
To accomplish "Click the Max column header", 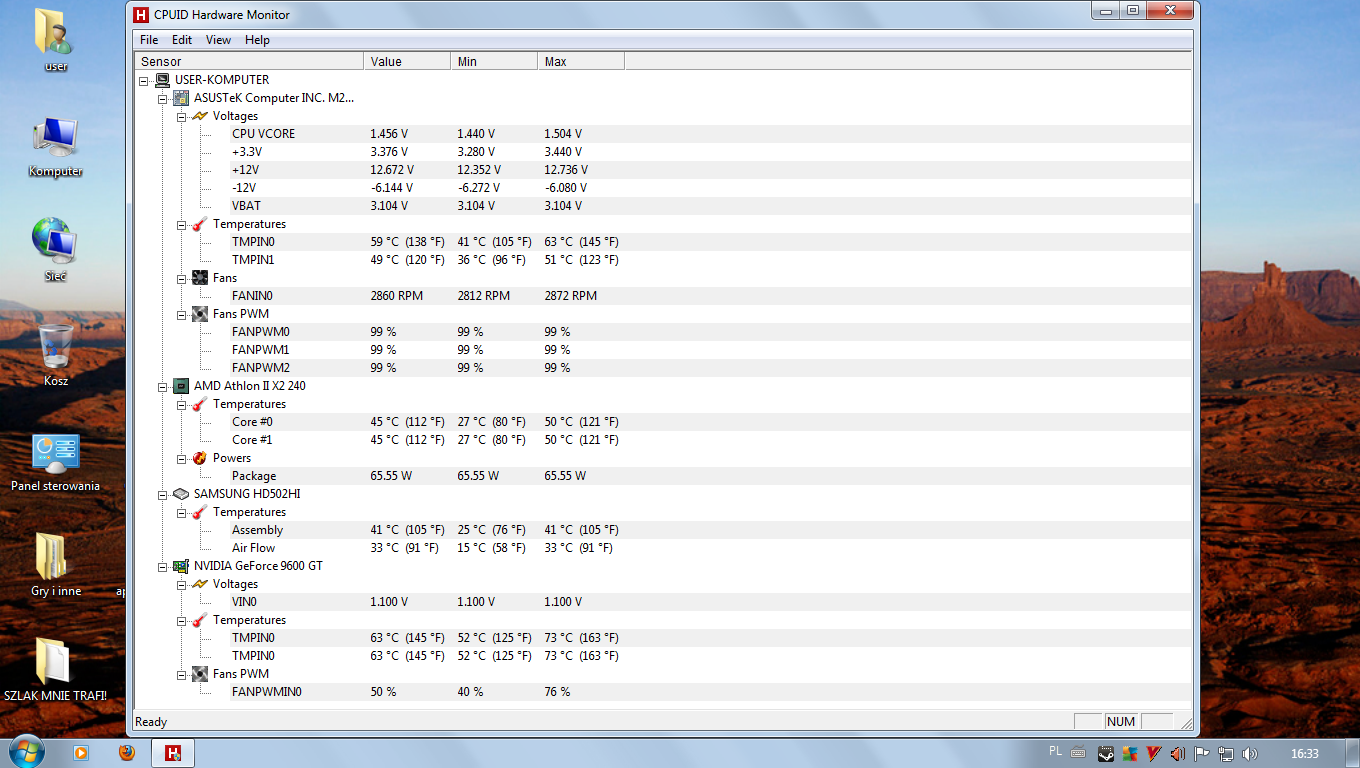I will 581,62.
